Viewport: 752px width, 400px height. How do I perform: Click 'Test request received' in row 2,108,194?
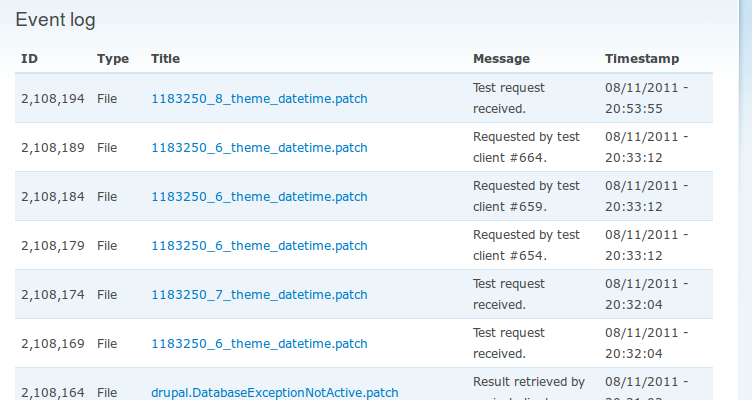[x=509, y=98]
